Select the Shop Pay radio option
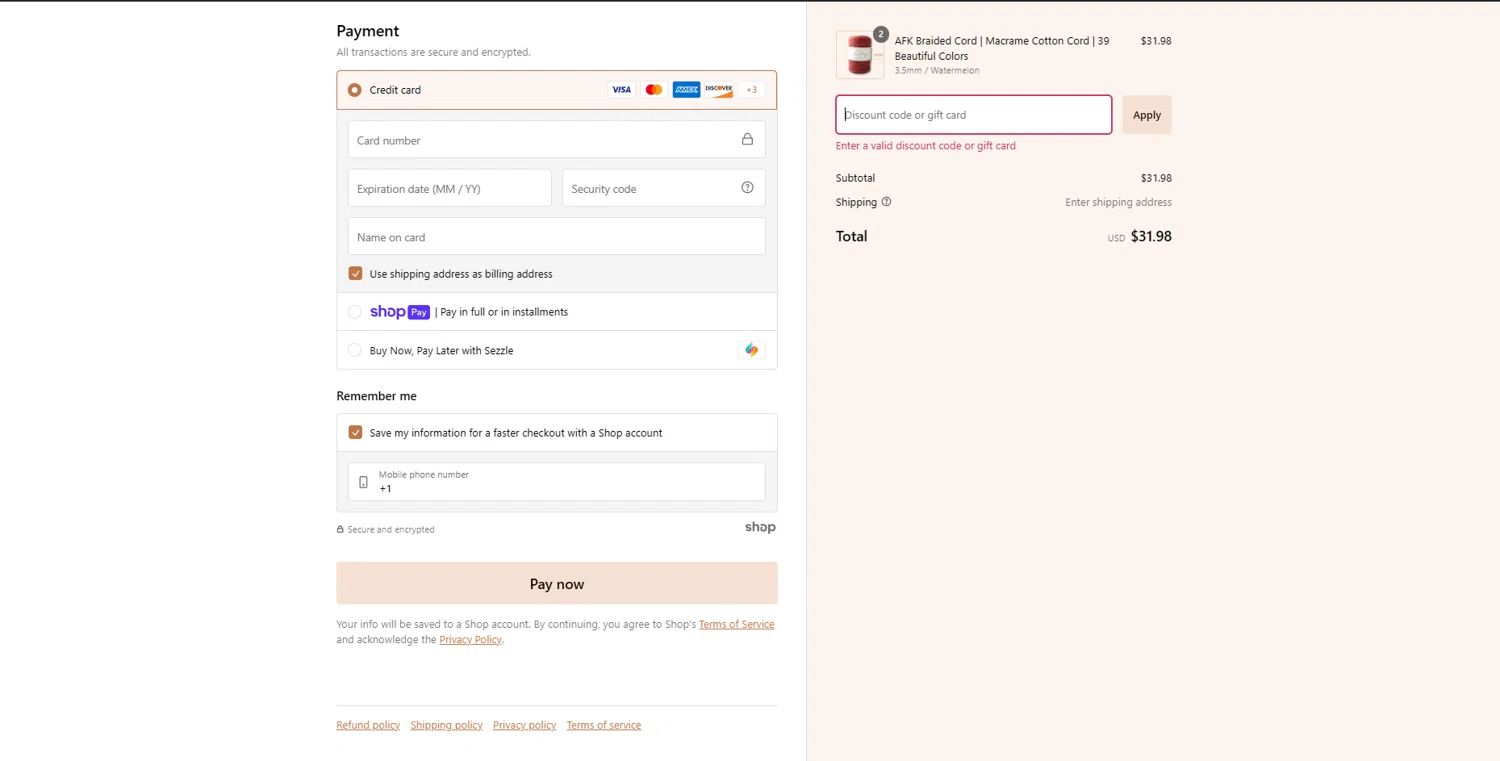This screenshot has width=1500, height=761. pyautogui.click(x=355, y=312)
